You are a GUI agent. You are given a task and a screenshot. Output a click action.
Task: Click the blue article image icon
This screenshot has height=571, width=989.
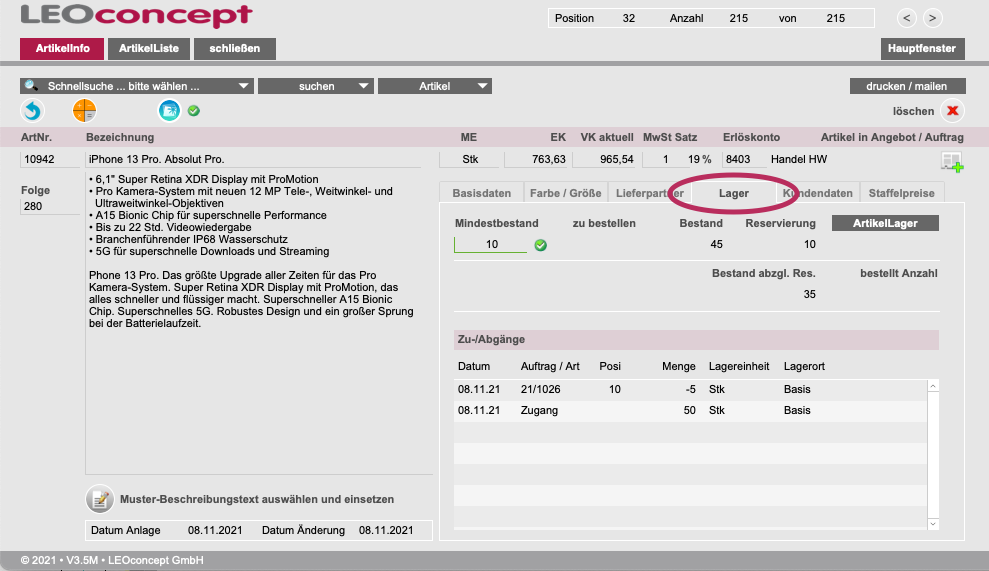pyautogui.click(x=169, y=110)
